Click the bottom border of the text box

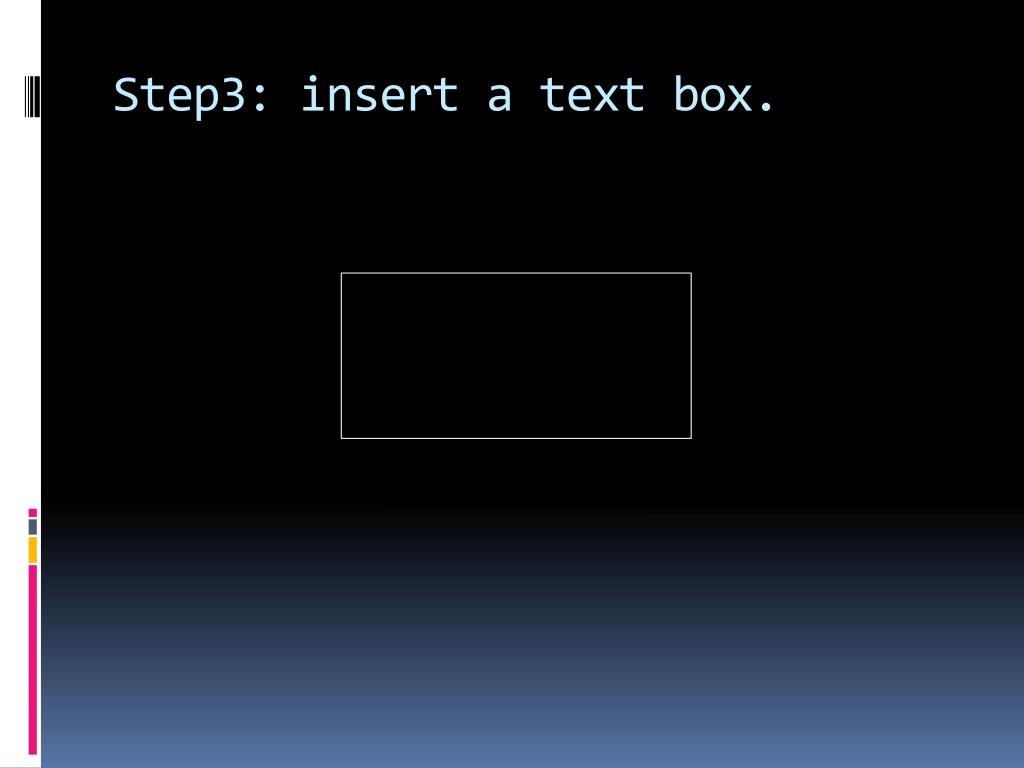click(516, 438)
